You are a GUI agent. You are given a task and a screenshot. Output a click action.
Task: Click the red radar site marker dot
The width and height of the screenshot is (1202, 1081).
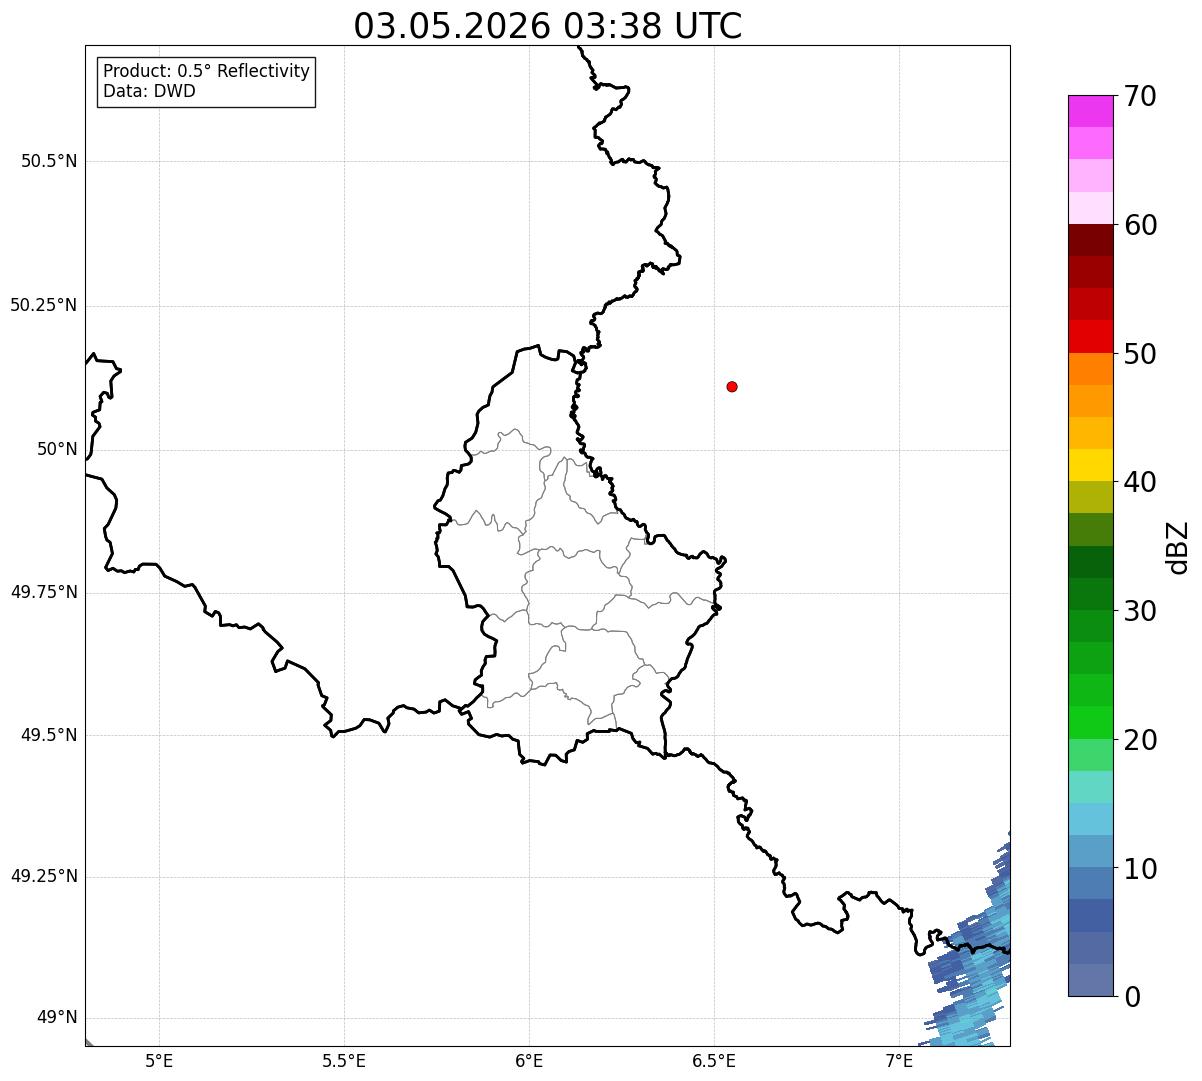732,386
